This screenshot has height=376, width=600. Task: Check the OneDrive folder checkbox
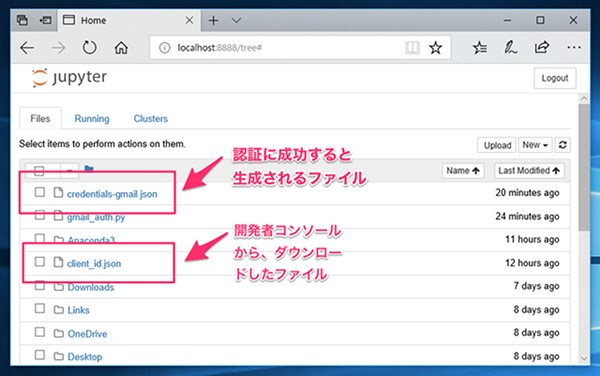point(40,332)
